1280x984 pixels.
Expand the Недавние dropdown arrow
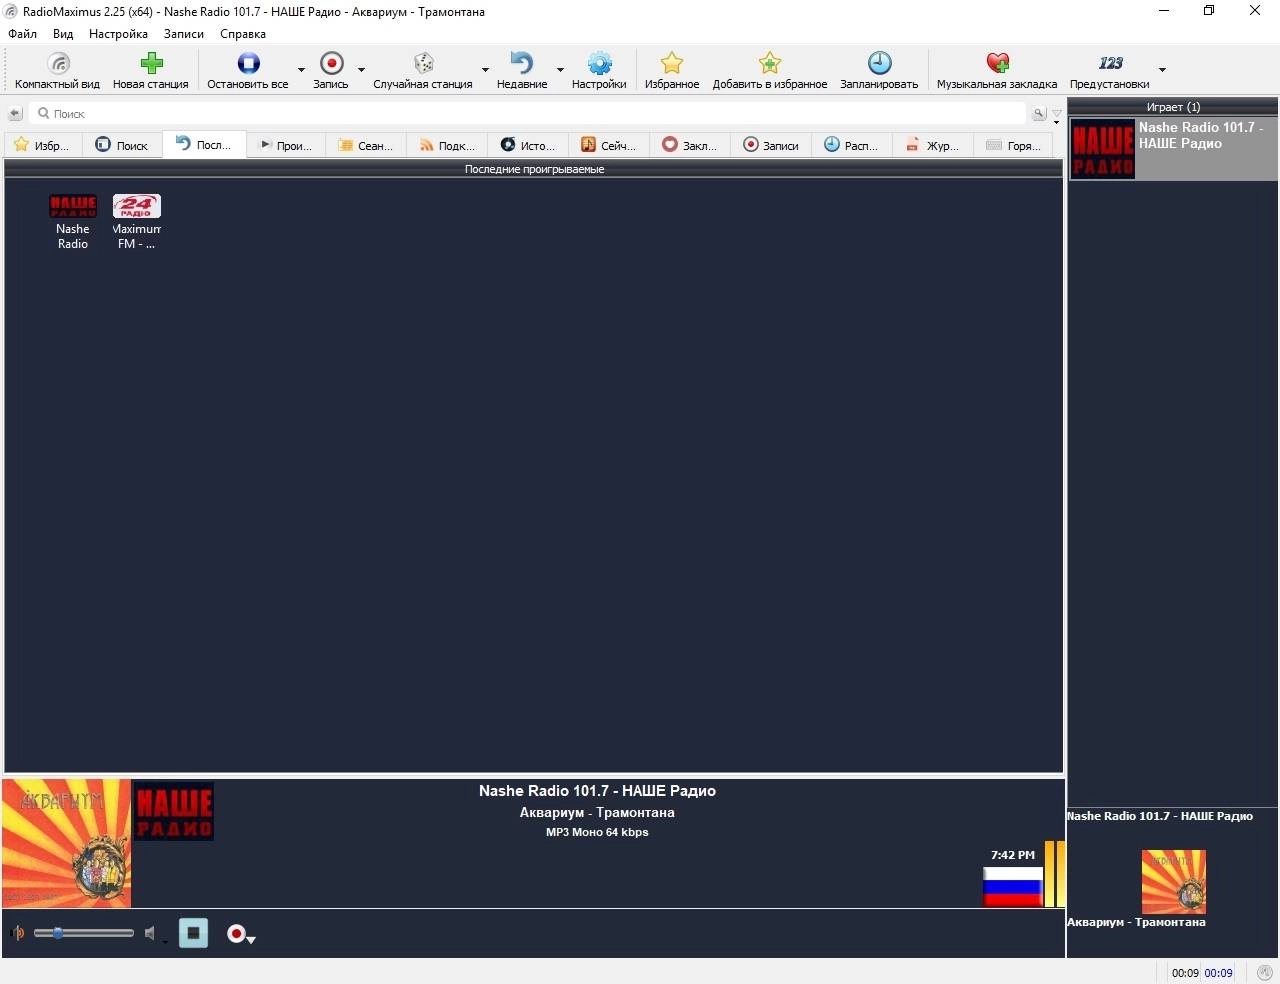coord(560,71)
